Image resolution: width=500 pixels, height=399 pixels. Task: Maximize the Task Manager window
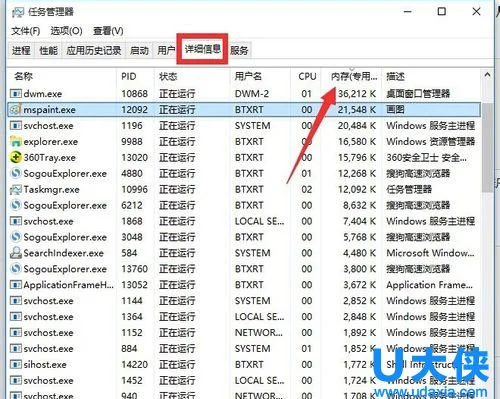(442, 12)
